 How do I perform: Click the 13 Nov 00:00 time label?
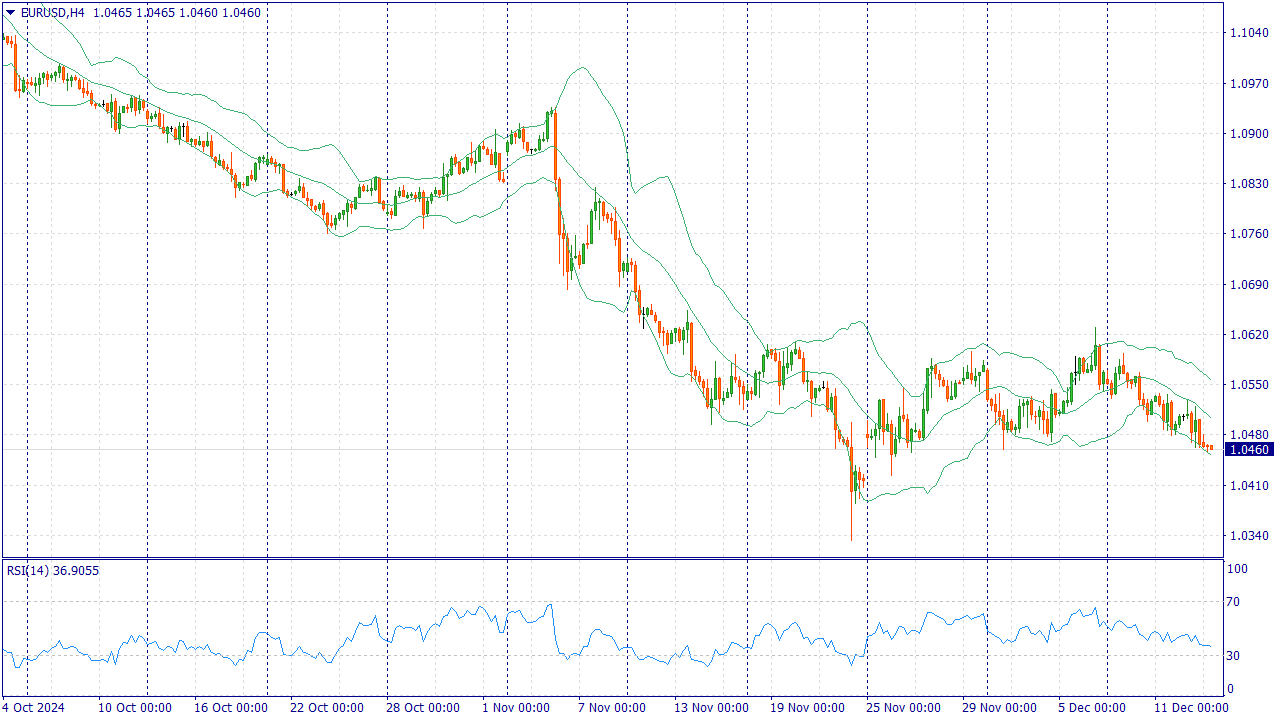point(711,708)
